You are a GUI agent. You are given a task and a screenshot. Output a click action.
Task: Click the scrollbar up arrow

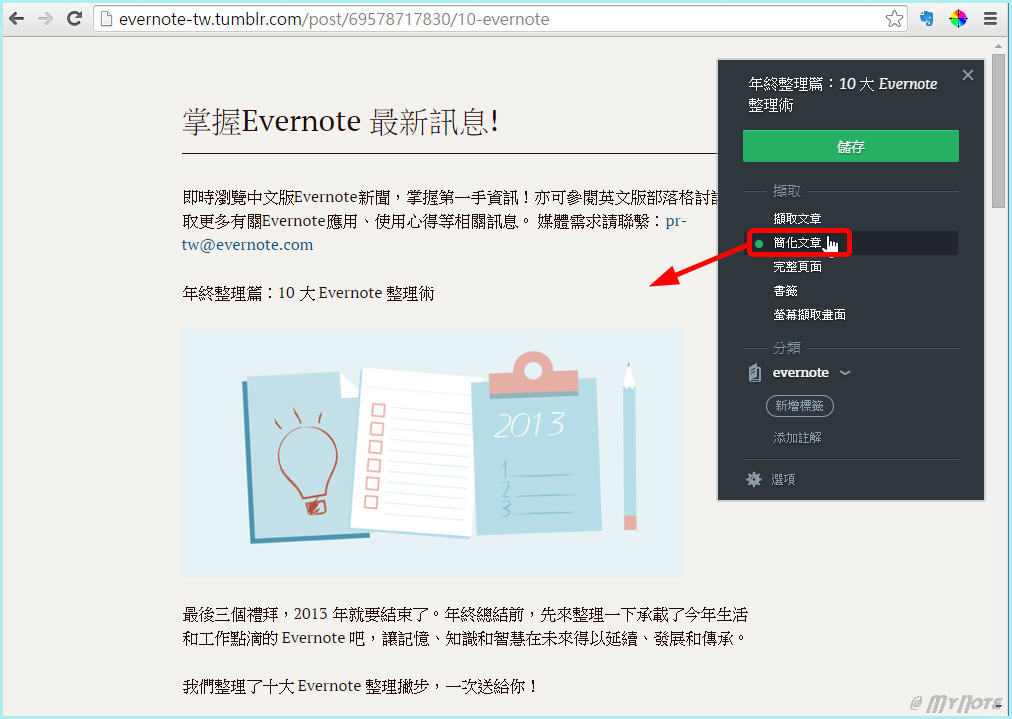998,46
